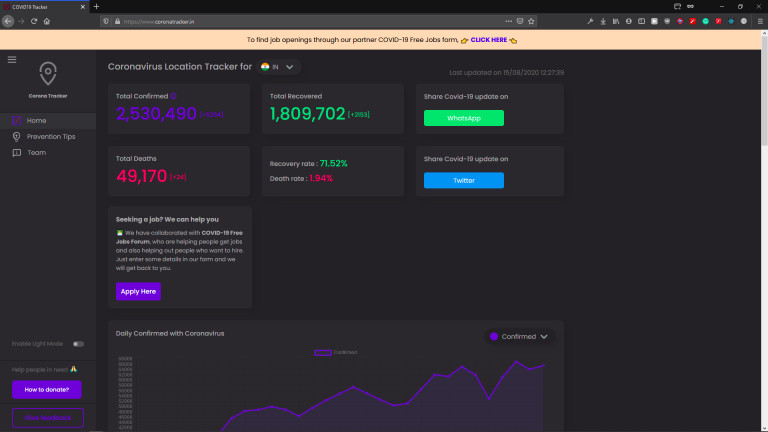Follow the CLICK HERE jobs link

tap(488, 40)
